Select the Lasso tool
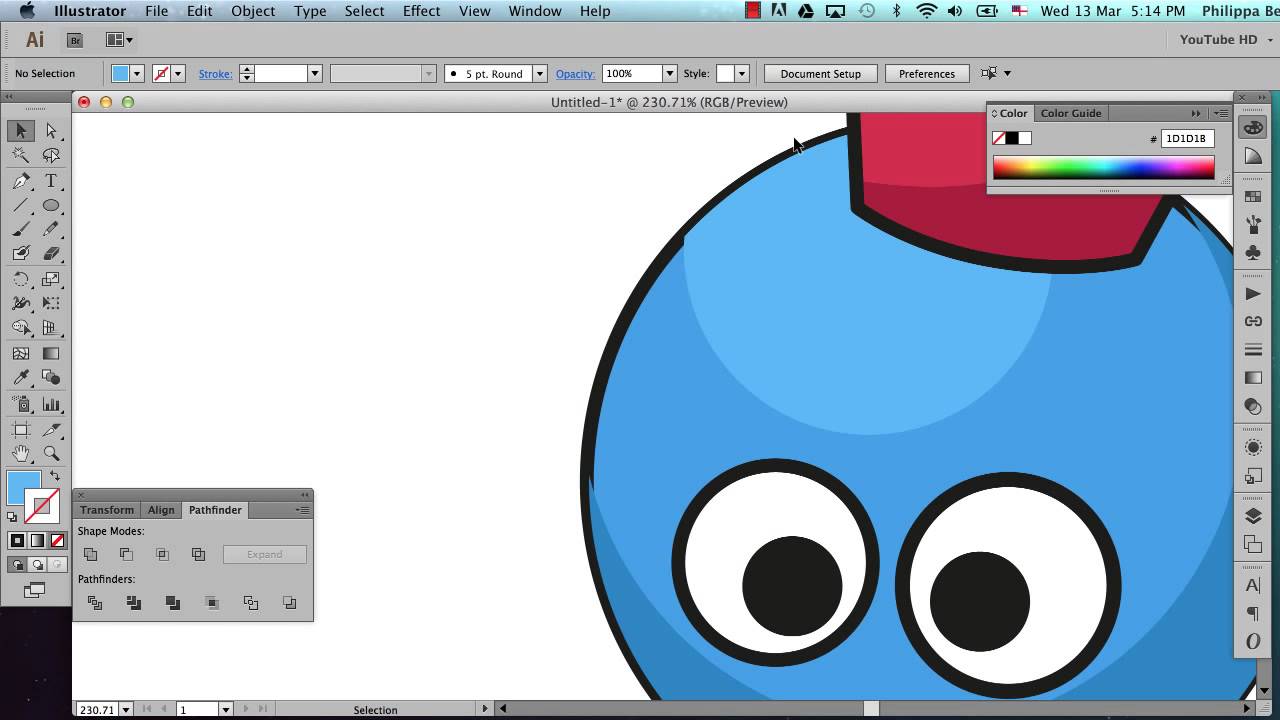 click(51, 155)
